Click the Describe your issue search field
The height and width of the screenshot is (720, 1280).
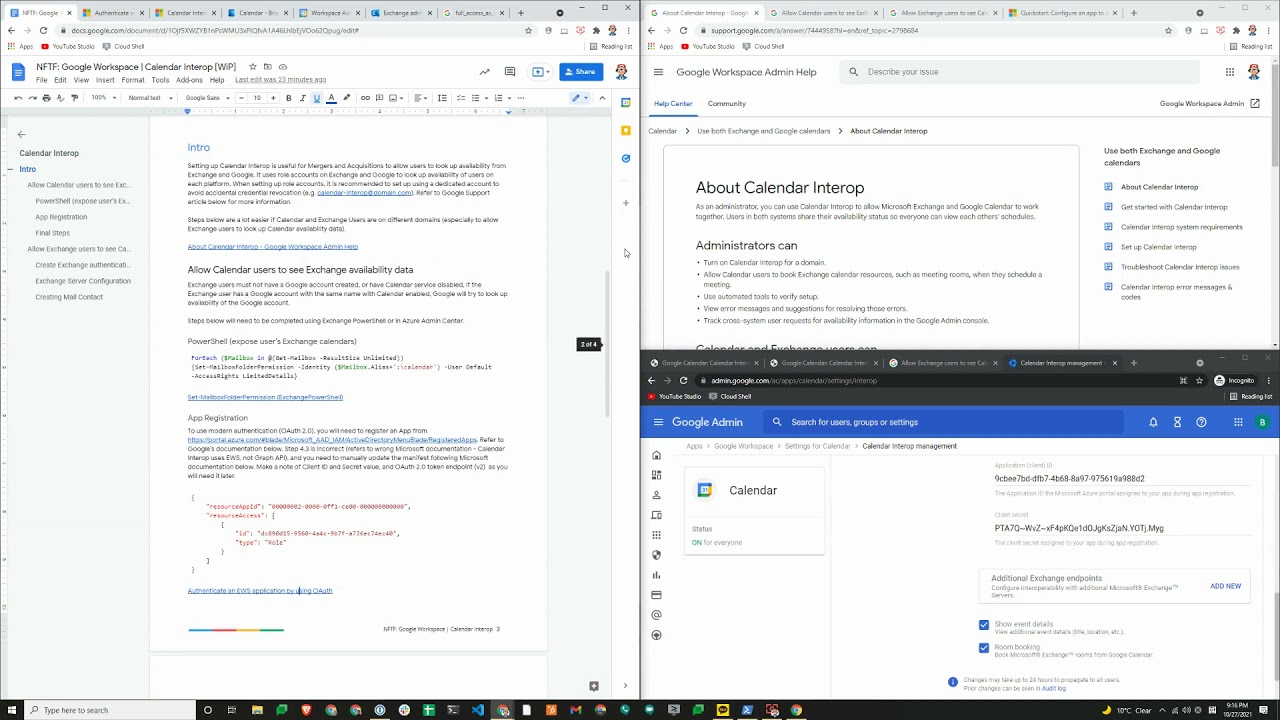(x=1020, y=72)
